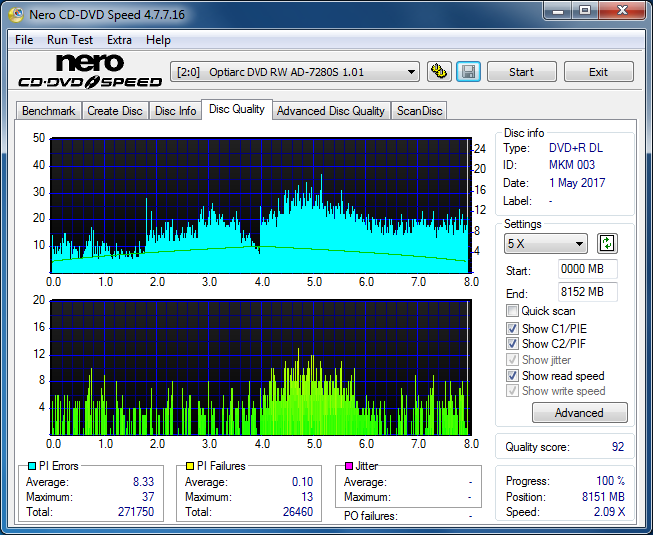Click the PI Errors upper graph

261,206
